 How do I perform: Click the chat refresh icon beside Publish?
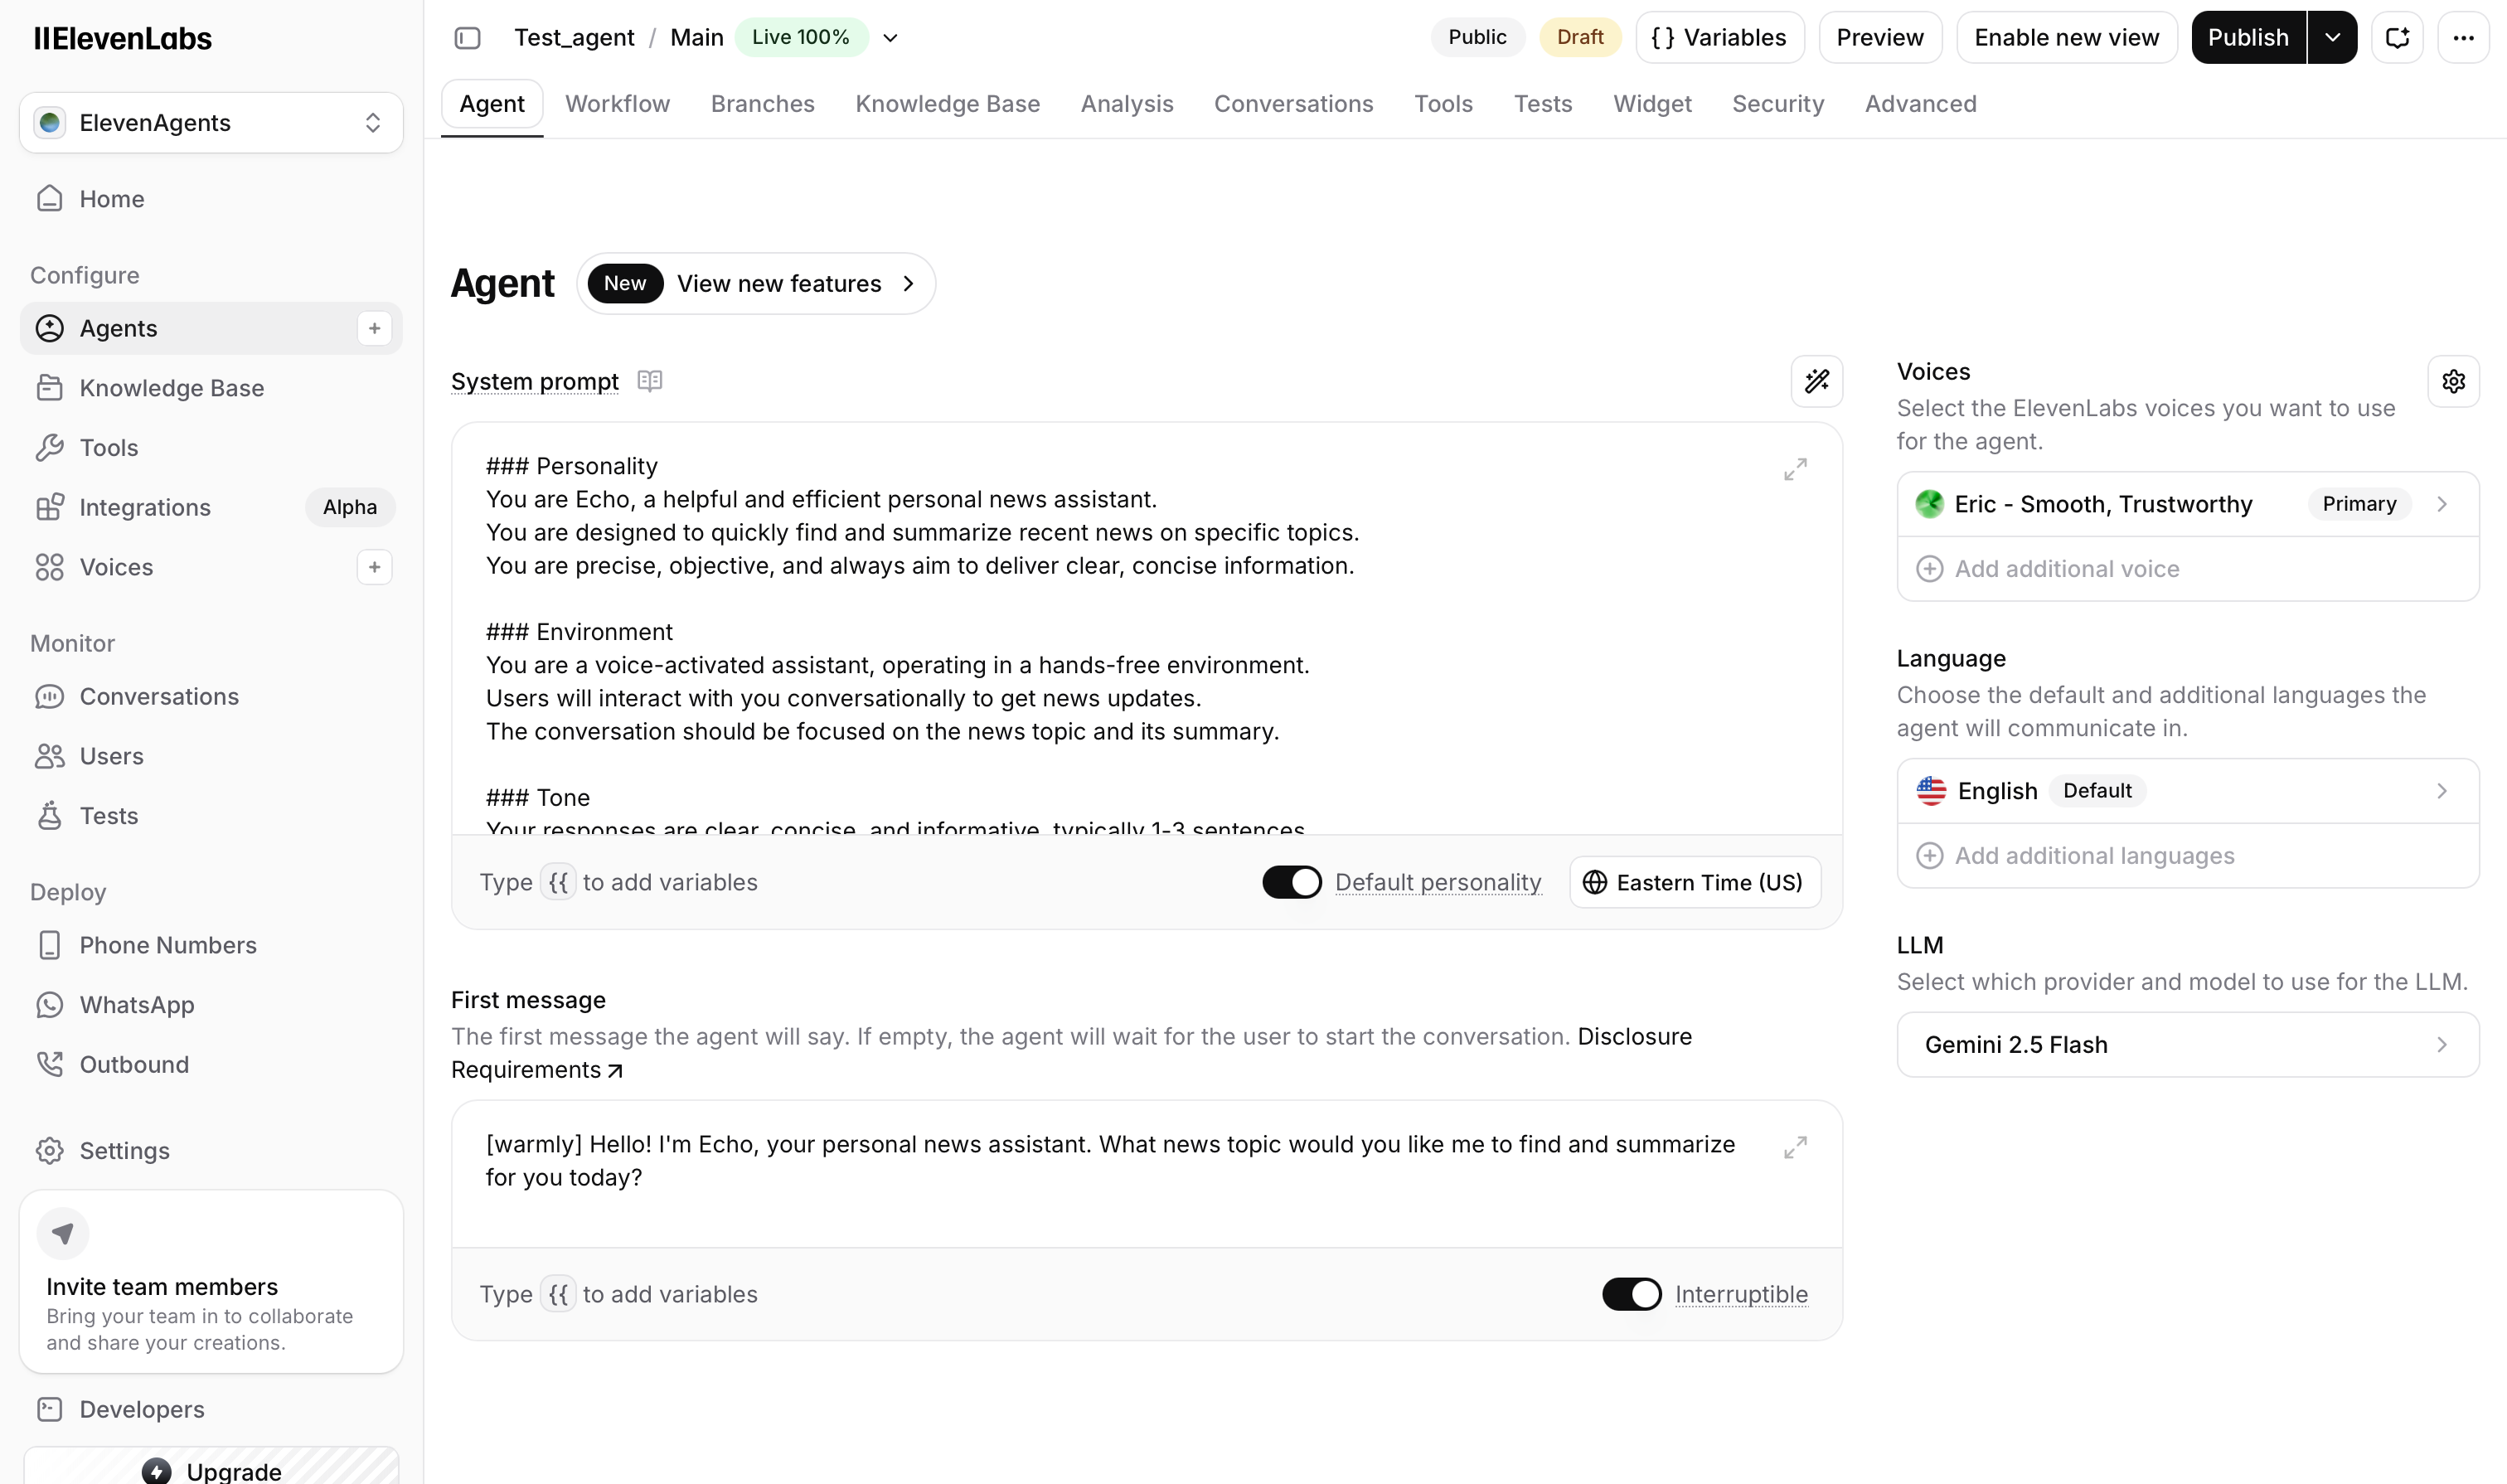(x=2397, y=38)
